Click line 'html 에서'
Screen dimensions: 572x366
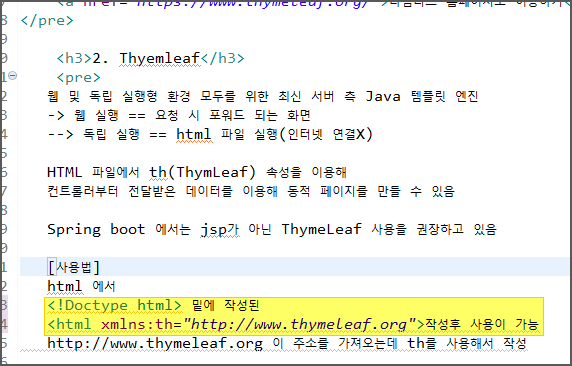(81, 286)
